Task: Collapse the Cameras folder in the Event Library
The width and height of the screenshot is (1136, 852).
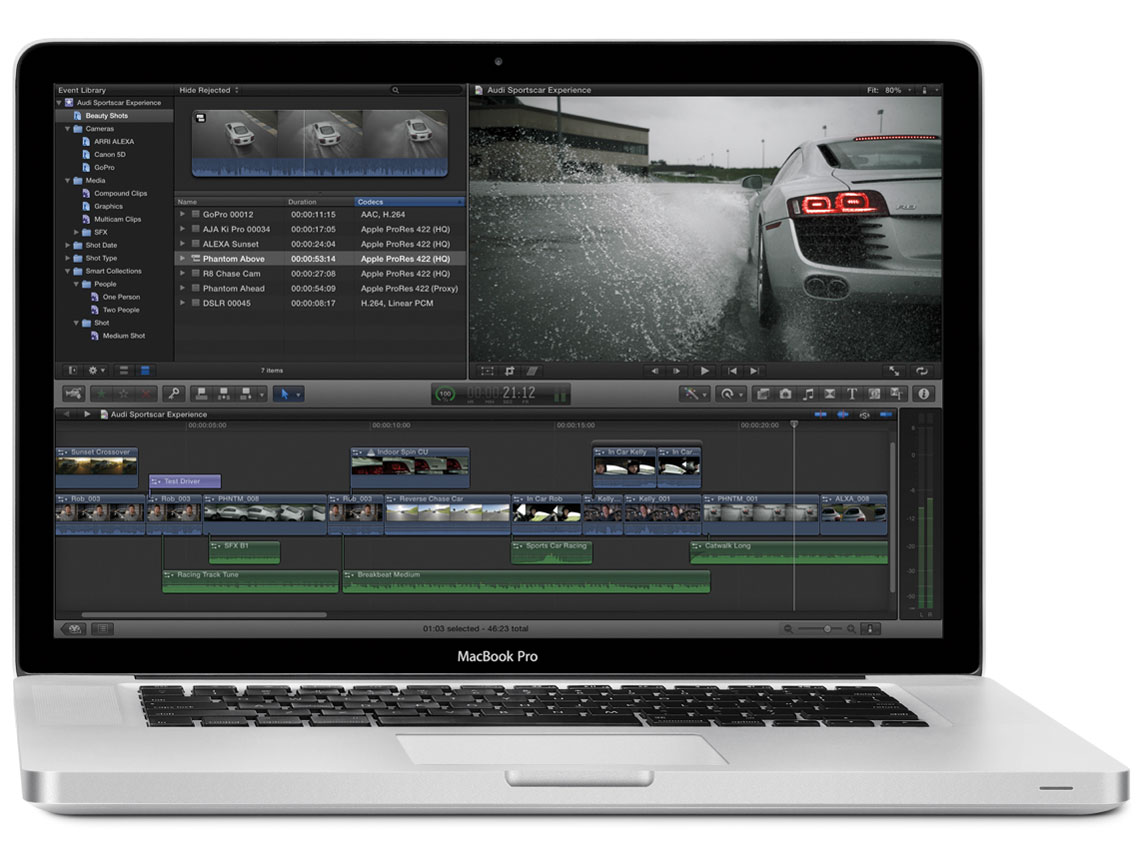Action: [x=66, y=128]
